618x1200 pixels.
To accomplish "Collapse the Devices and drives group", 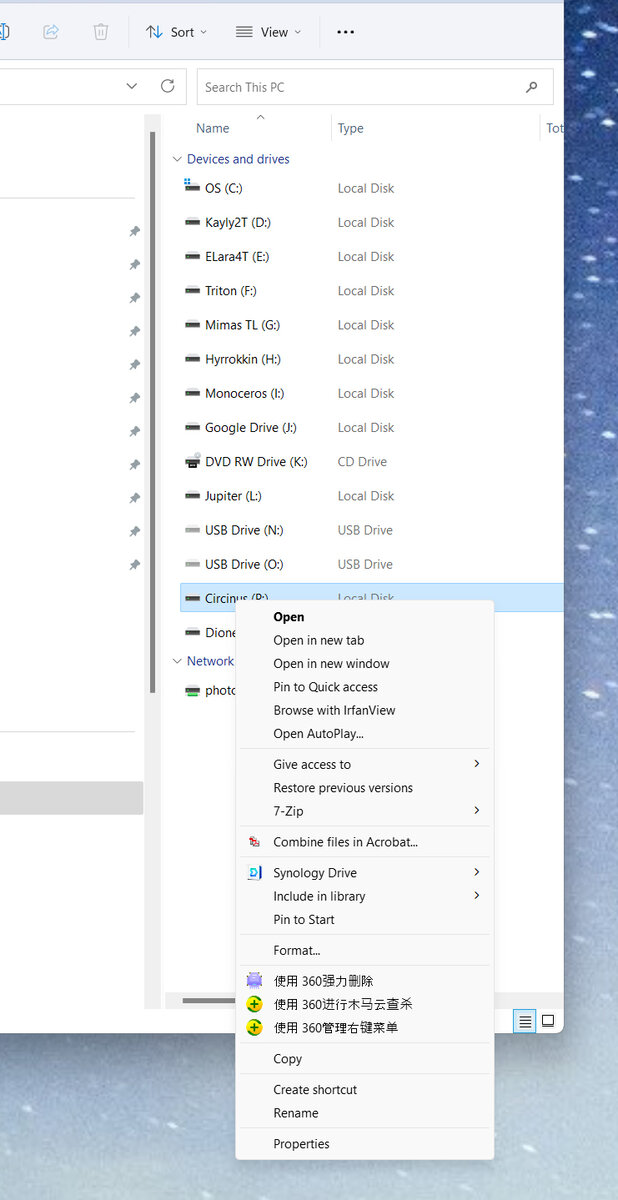I will 177,159.
